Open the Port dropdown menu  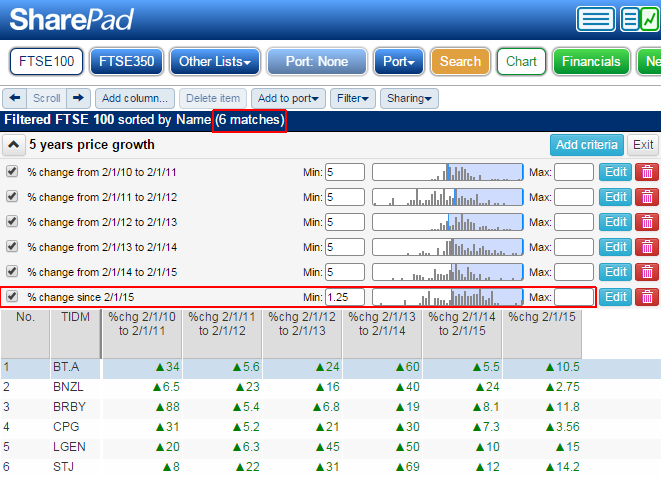(399, 62)
